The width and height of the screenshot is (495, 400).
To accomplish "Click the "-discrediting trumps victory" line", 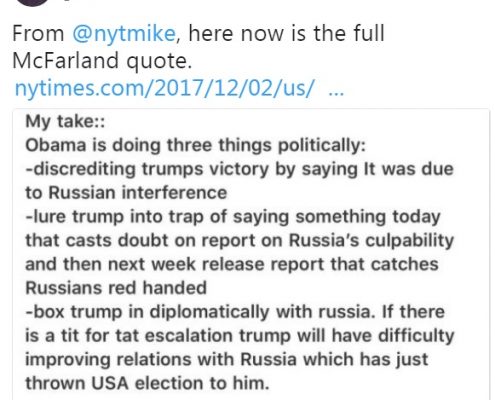I will coord(239,169).
